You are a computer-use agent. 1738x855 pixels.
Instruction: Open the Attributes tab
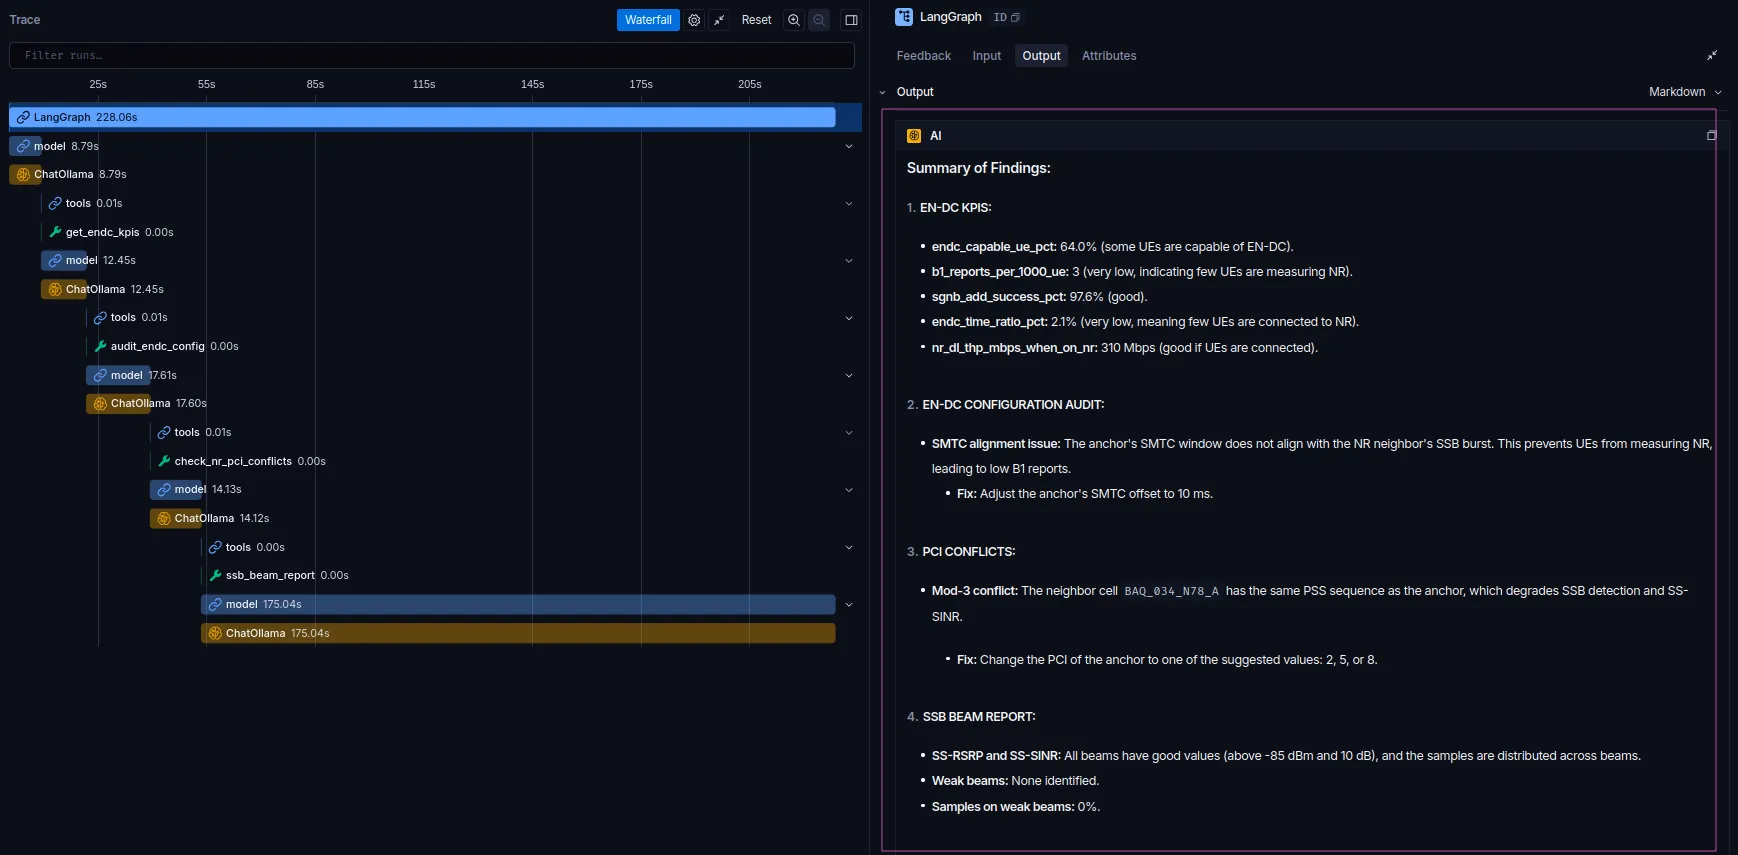[x=1109, y=56]
